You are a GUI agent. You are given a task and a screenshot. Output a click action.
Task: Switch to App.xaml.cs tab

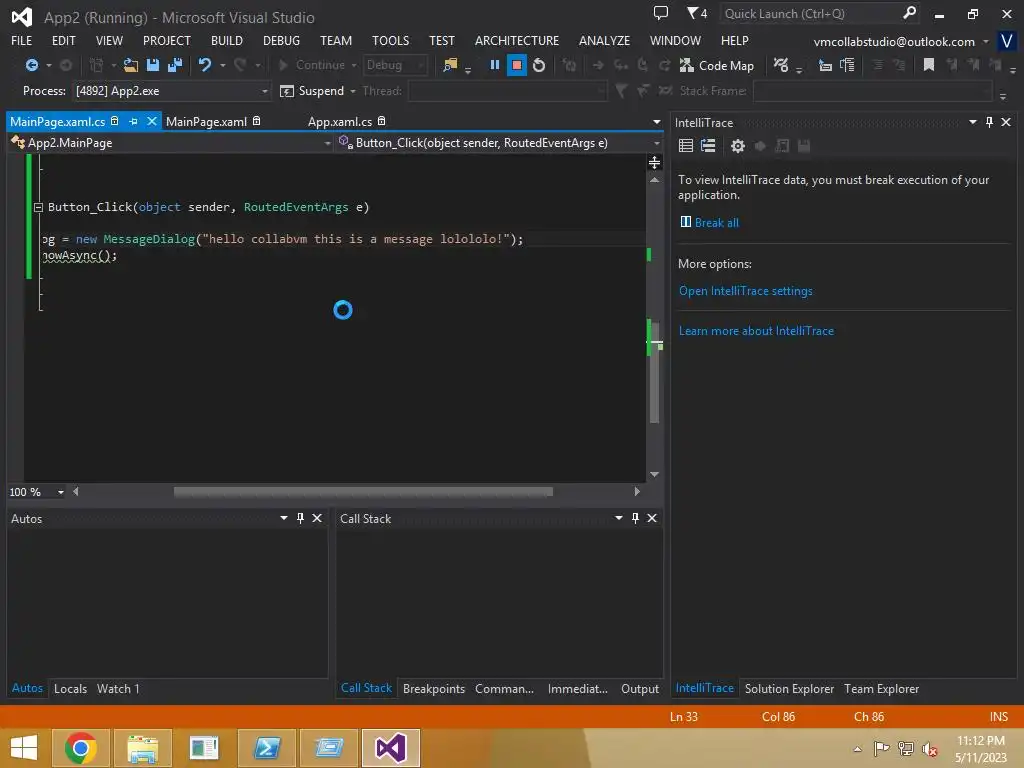pyautogui.click(x=340, y=121)
